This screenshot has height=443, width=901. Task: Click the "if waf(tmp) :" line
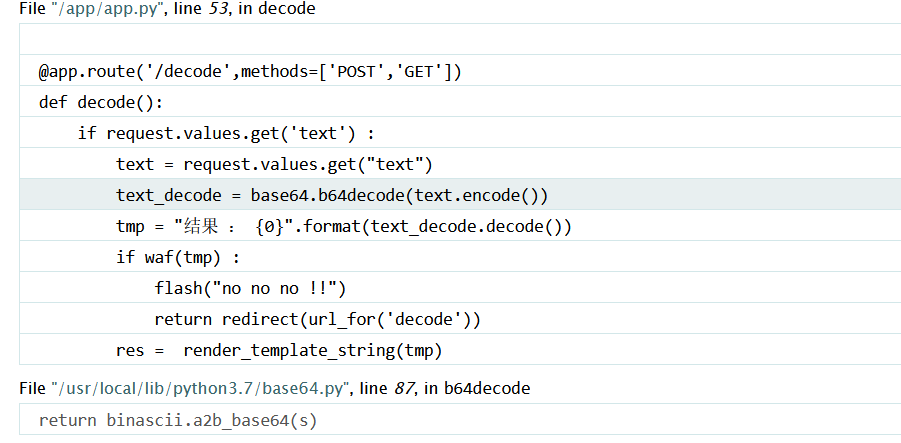[x=460, y=257]
